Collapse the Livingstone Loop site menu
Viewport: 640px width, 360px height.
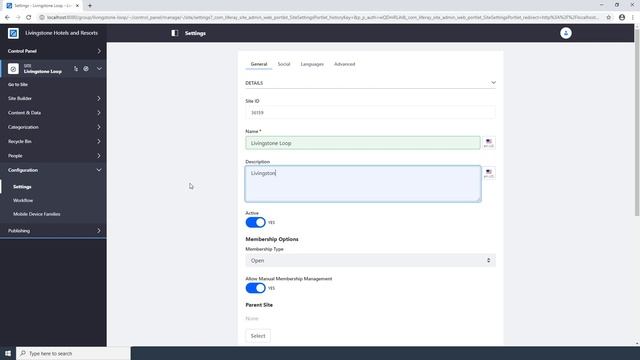99,69
